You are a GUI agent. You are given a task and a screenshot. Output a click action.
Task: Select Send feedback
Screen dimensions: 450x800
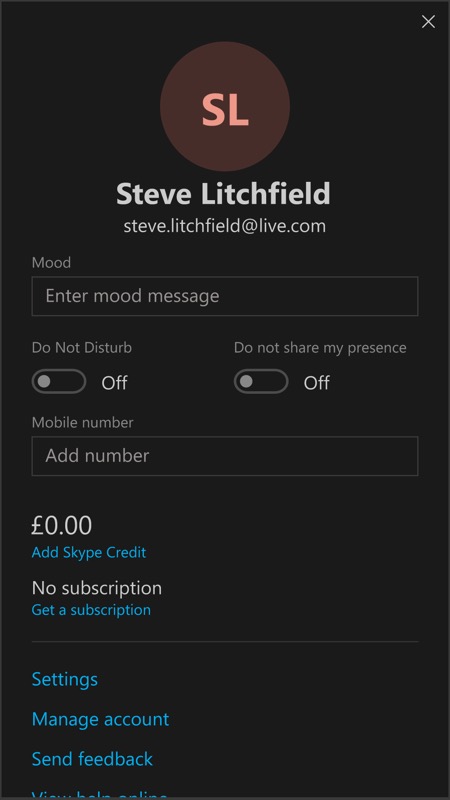point(92,759)
